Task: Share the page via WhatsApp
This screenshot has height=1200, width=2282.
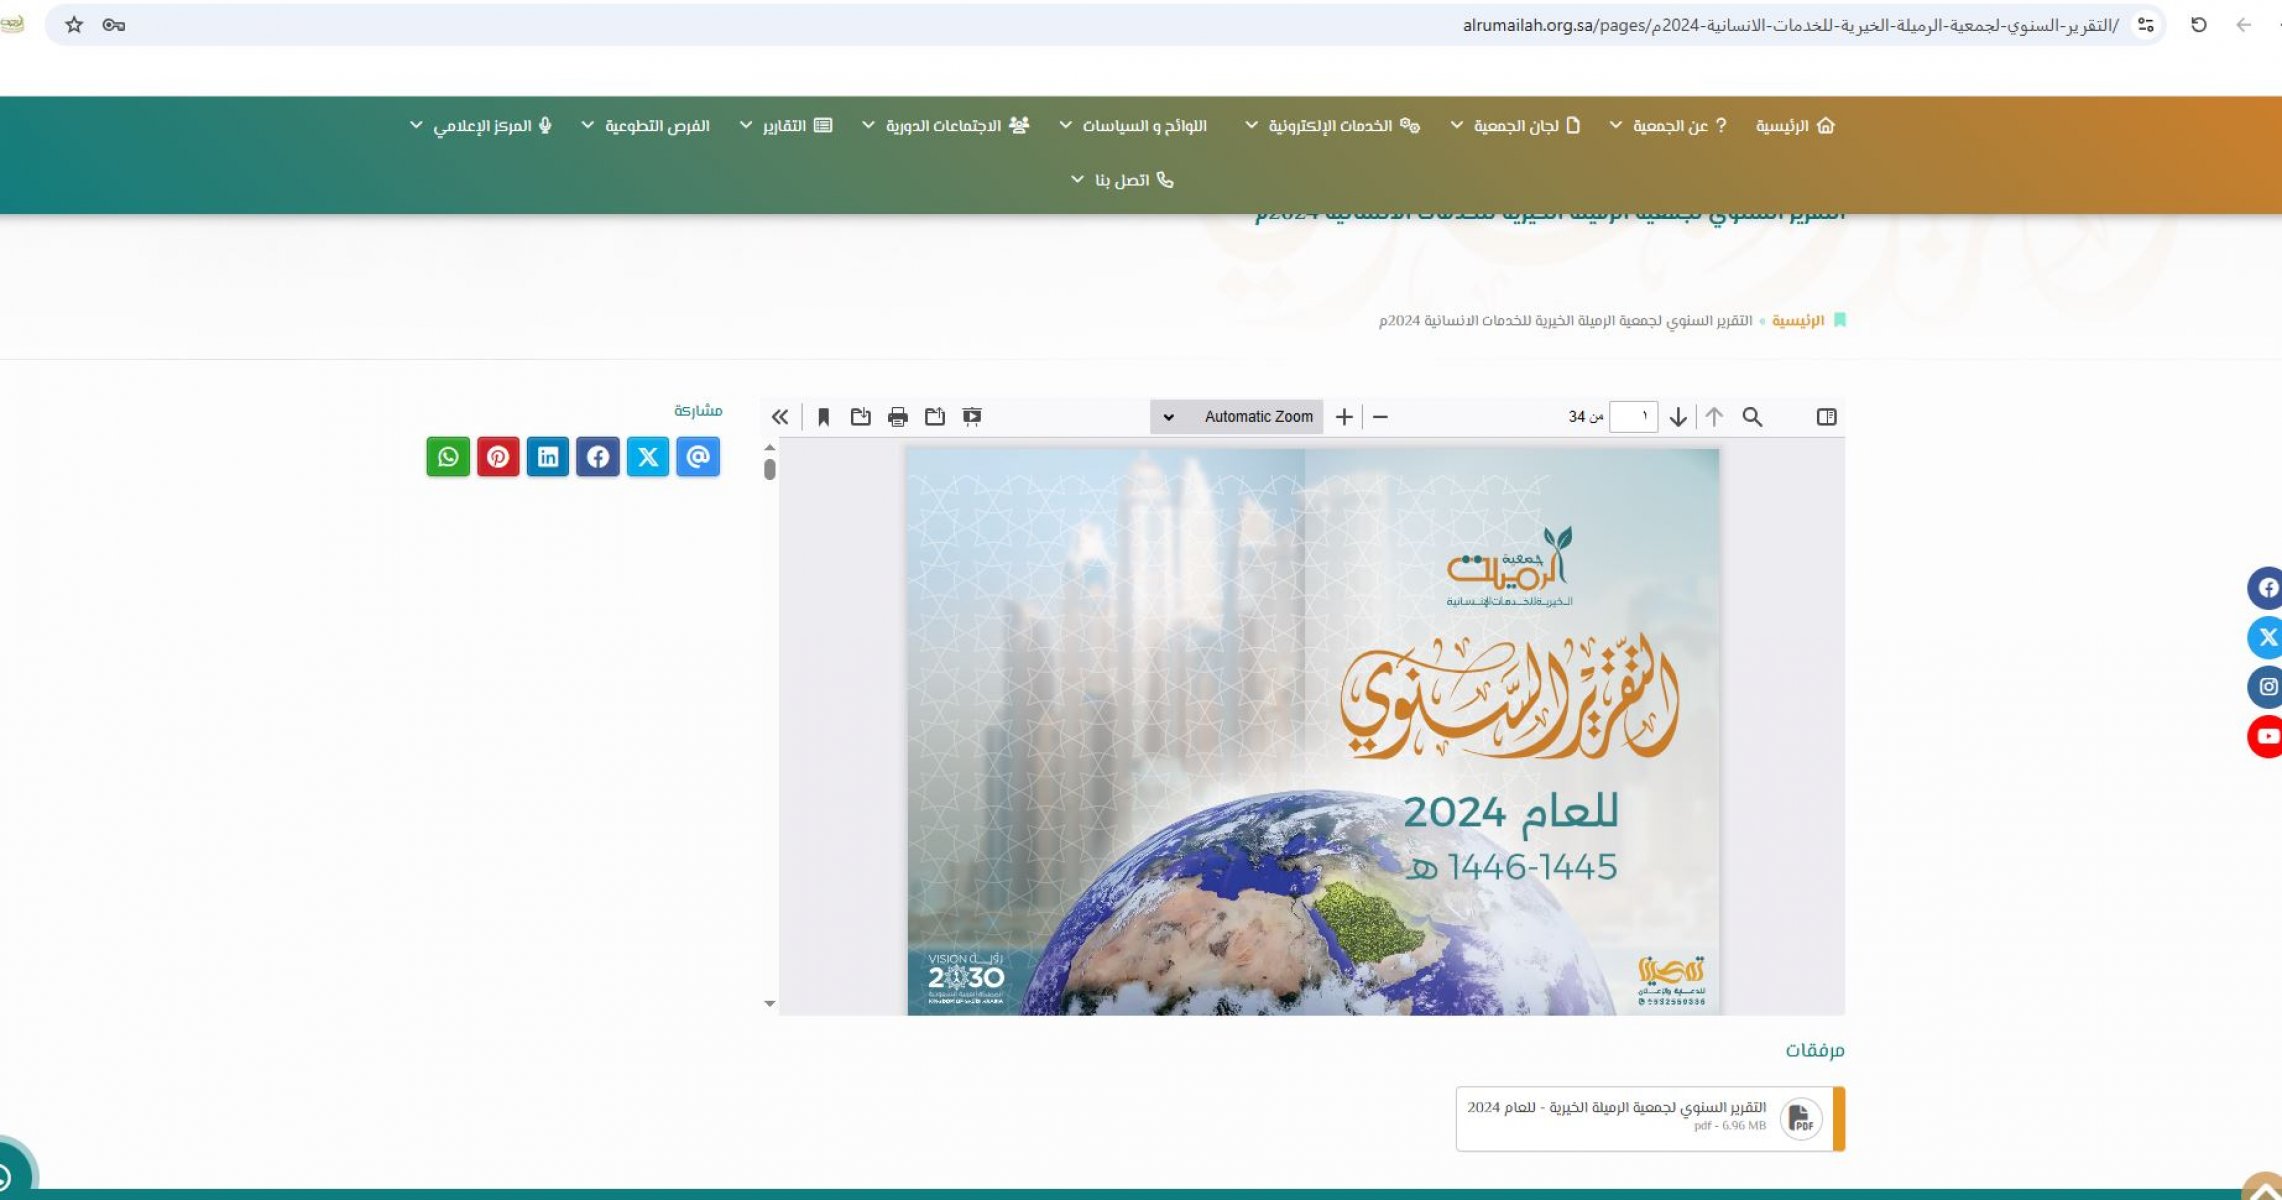Action: pyautogui.click(x=448, y=457)
